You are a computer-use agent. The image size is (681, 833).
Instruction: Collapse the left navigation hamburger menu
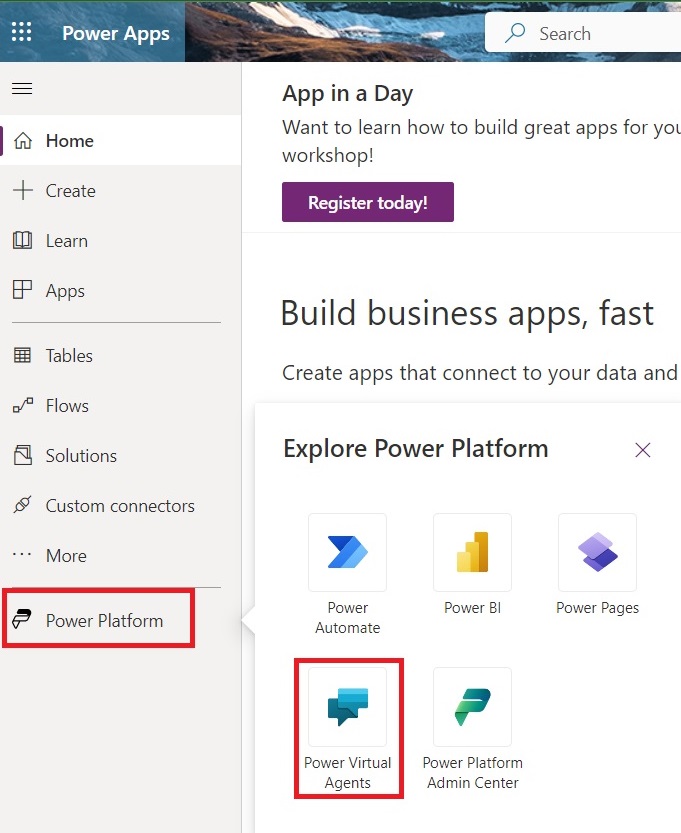pyautogui.click(x=21, y=89)
